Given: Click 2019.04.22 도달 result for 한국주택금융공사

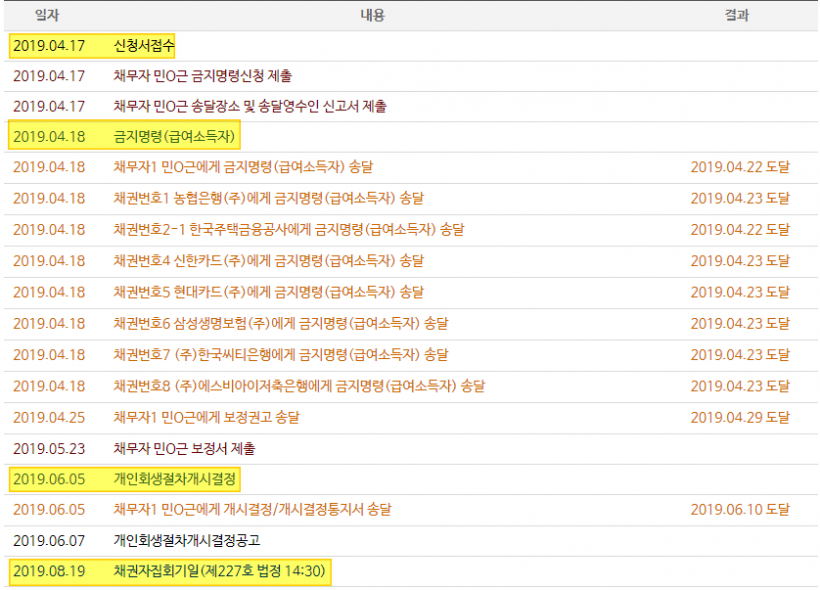Looking at the screenshot, I should pyautogui.click(x=740, y=230).
